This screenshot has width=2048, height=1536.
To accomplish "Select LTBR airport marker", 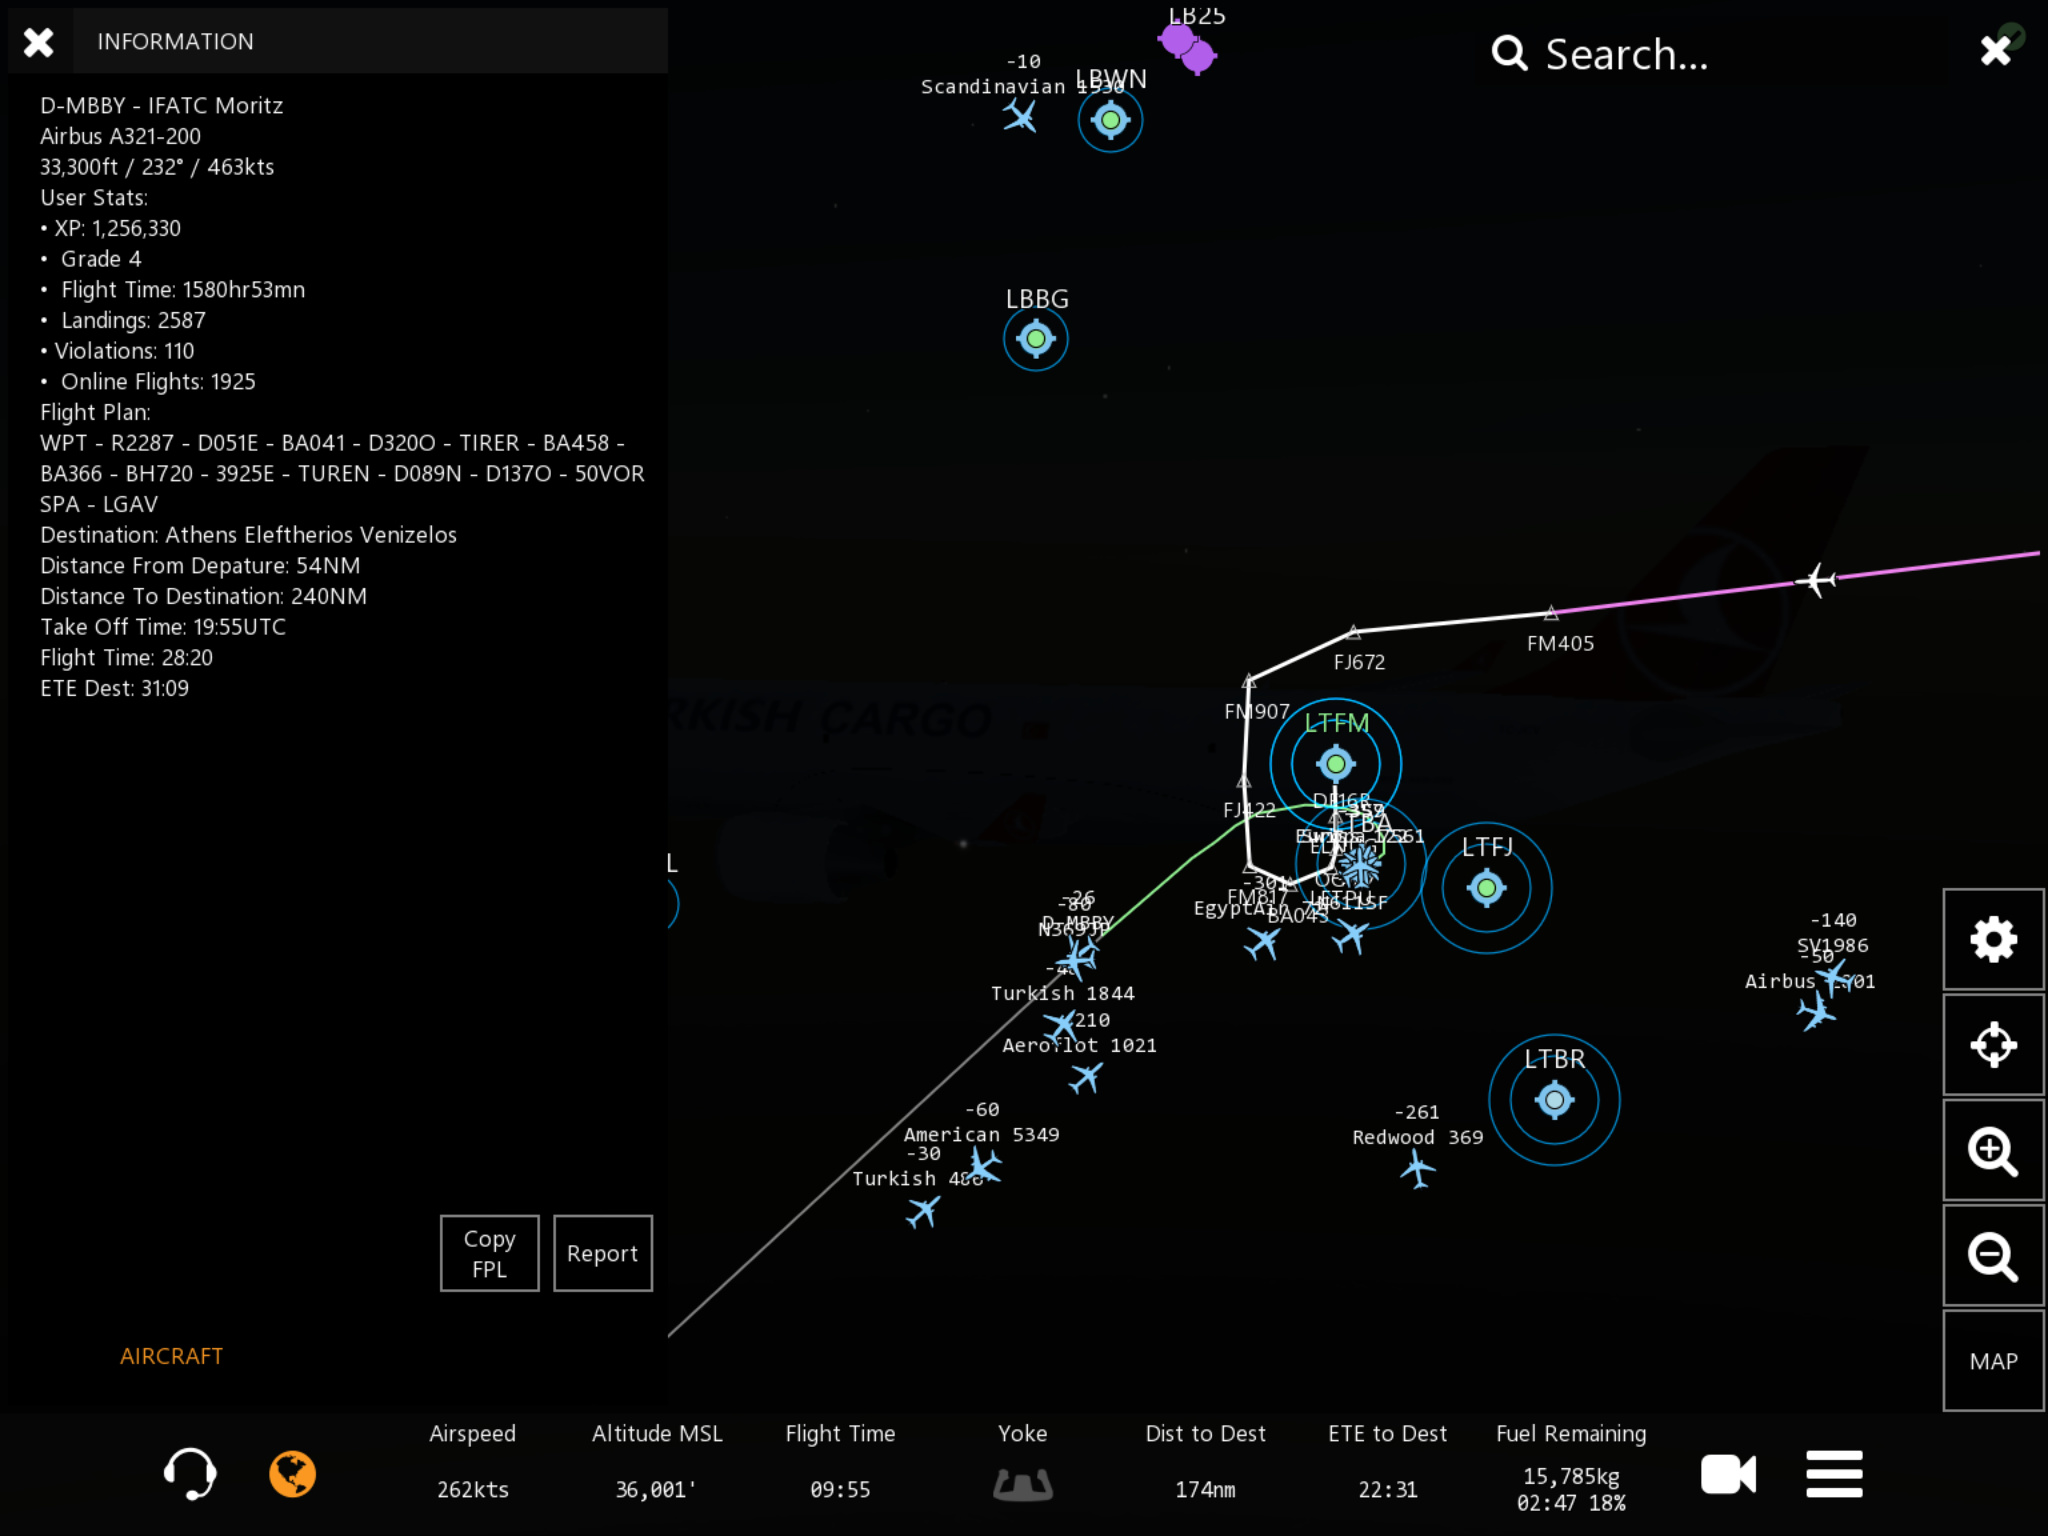I will (x=1554, y=1100).
